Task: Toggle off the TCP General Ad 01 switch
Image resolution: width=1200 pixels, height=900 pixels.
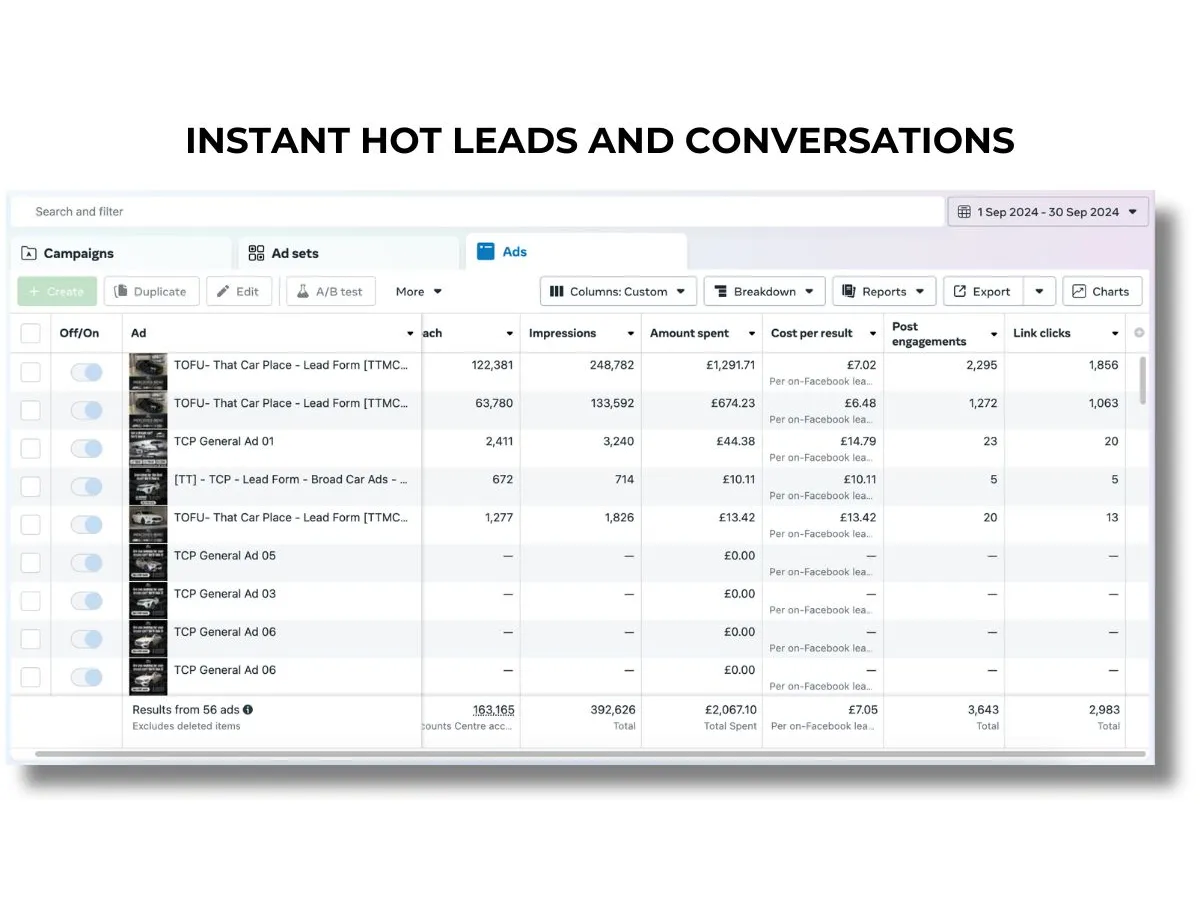Action: pos(87,449)
